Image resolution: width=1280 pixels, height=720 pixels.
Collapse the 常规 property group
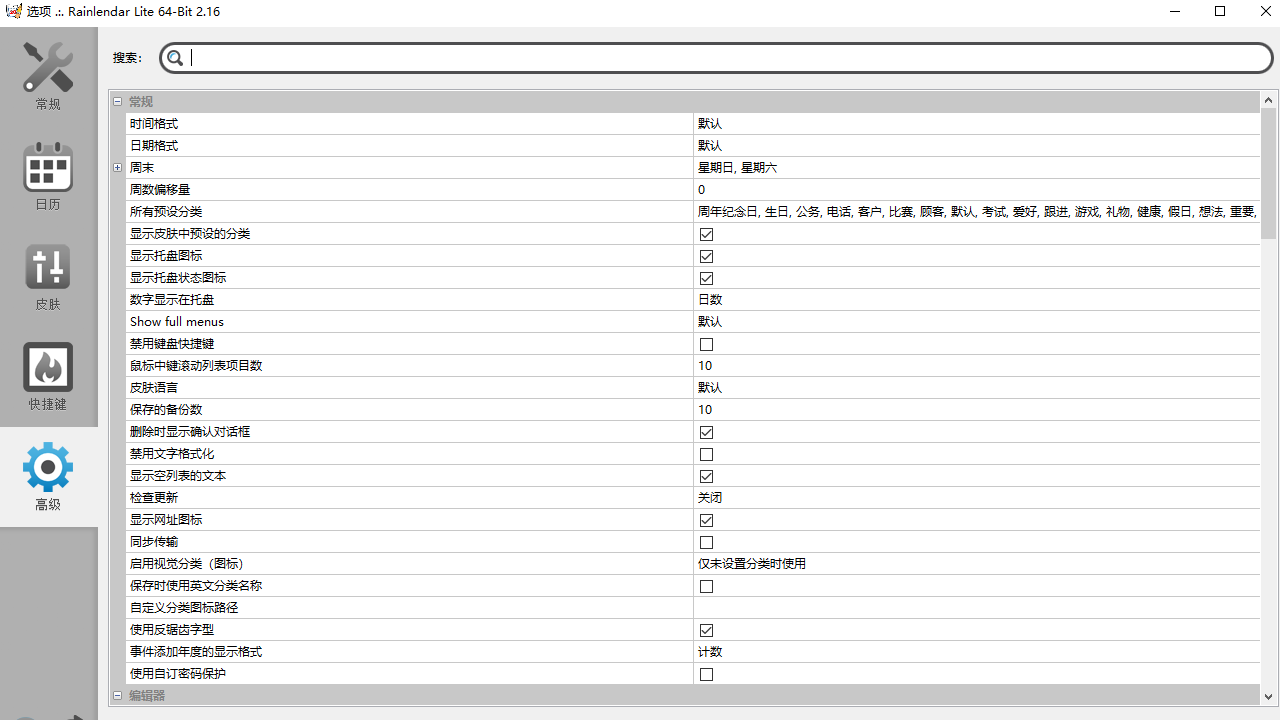[117, 102]
